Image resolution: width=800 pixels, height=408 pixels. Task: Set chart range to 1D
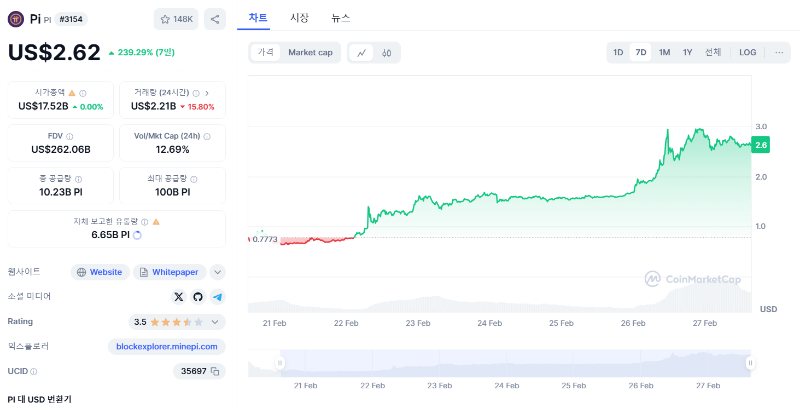[618, 53]
